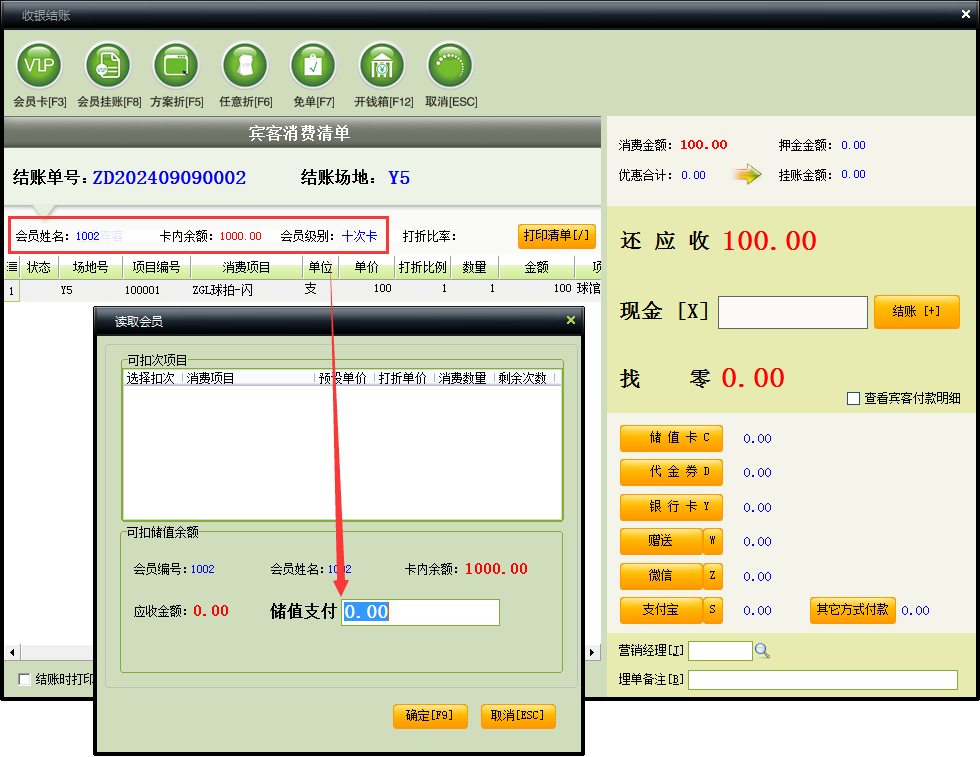Click 剩余次数 column header in dialog

(x=522, y=378)
